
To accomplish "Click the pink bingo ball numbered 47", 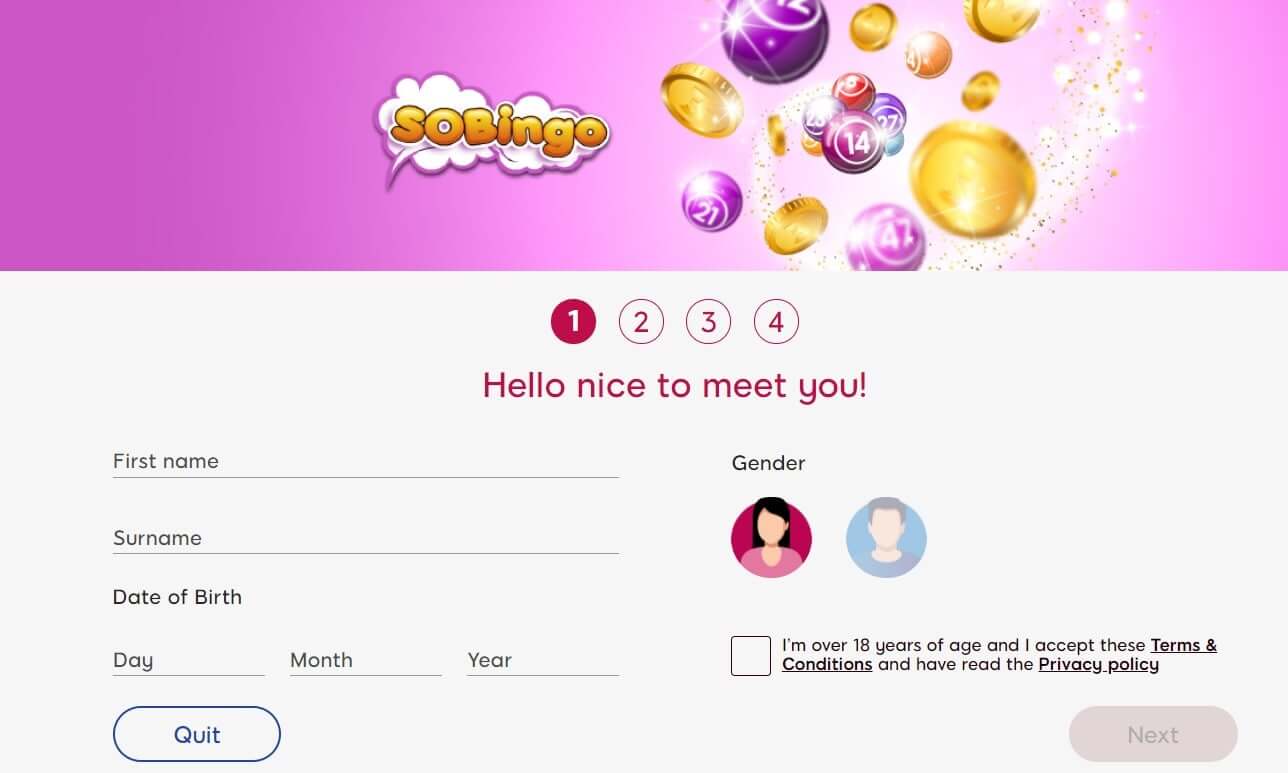I will 886,240.
